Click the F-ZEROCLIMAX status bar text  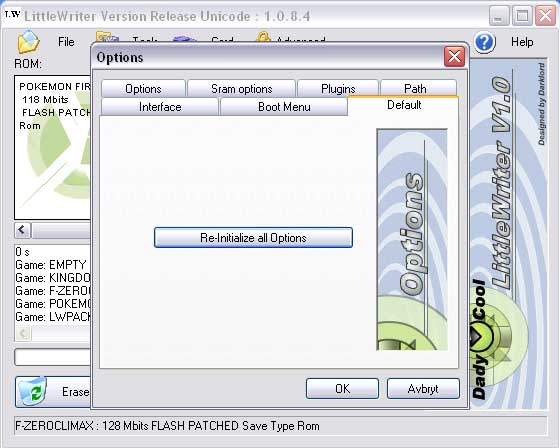coord(167,426)
